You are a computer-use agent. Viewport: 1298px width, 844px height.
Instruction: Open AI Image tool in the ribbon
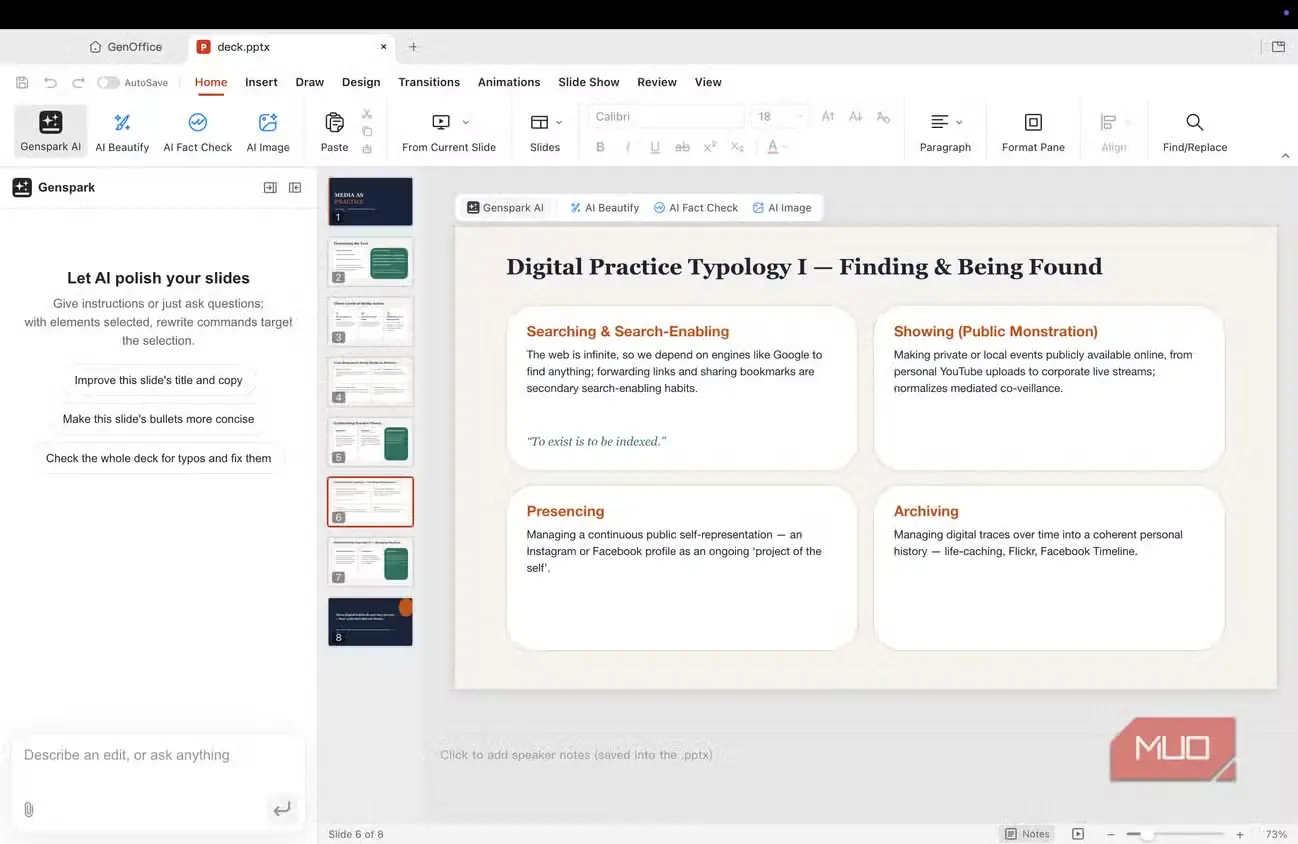click(x=268, y=131)
